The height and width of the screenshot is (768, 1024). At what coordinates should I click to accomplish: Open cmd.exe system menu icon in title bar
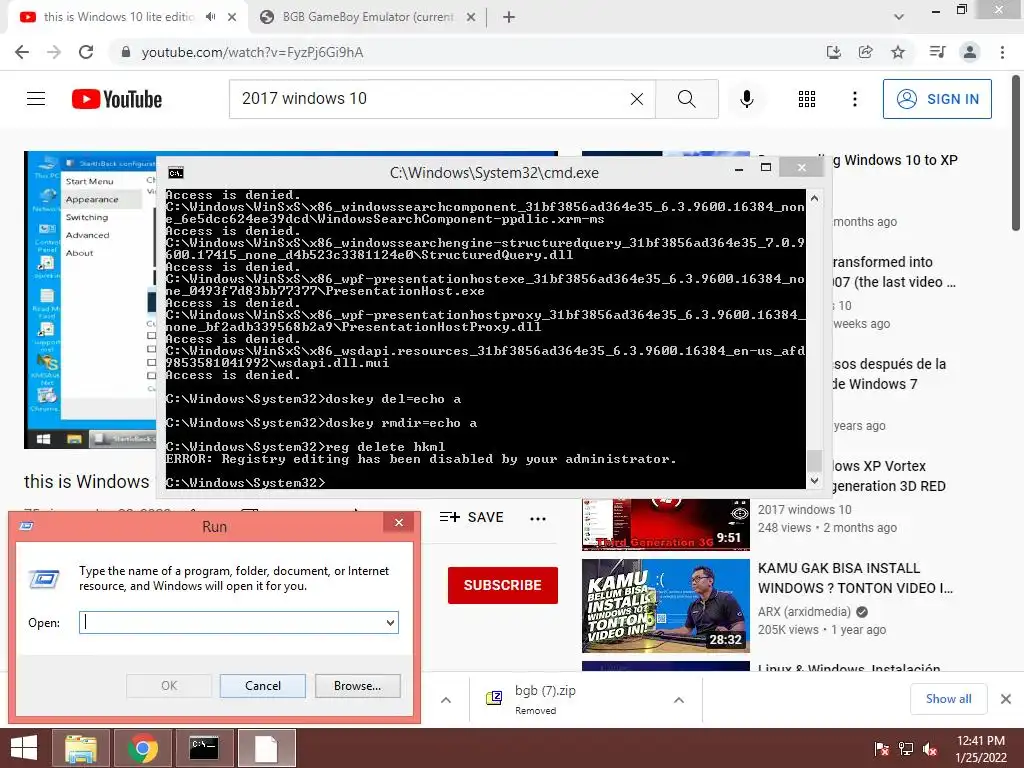point(176,172)
